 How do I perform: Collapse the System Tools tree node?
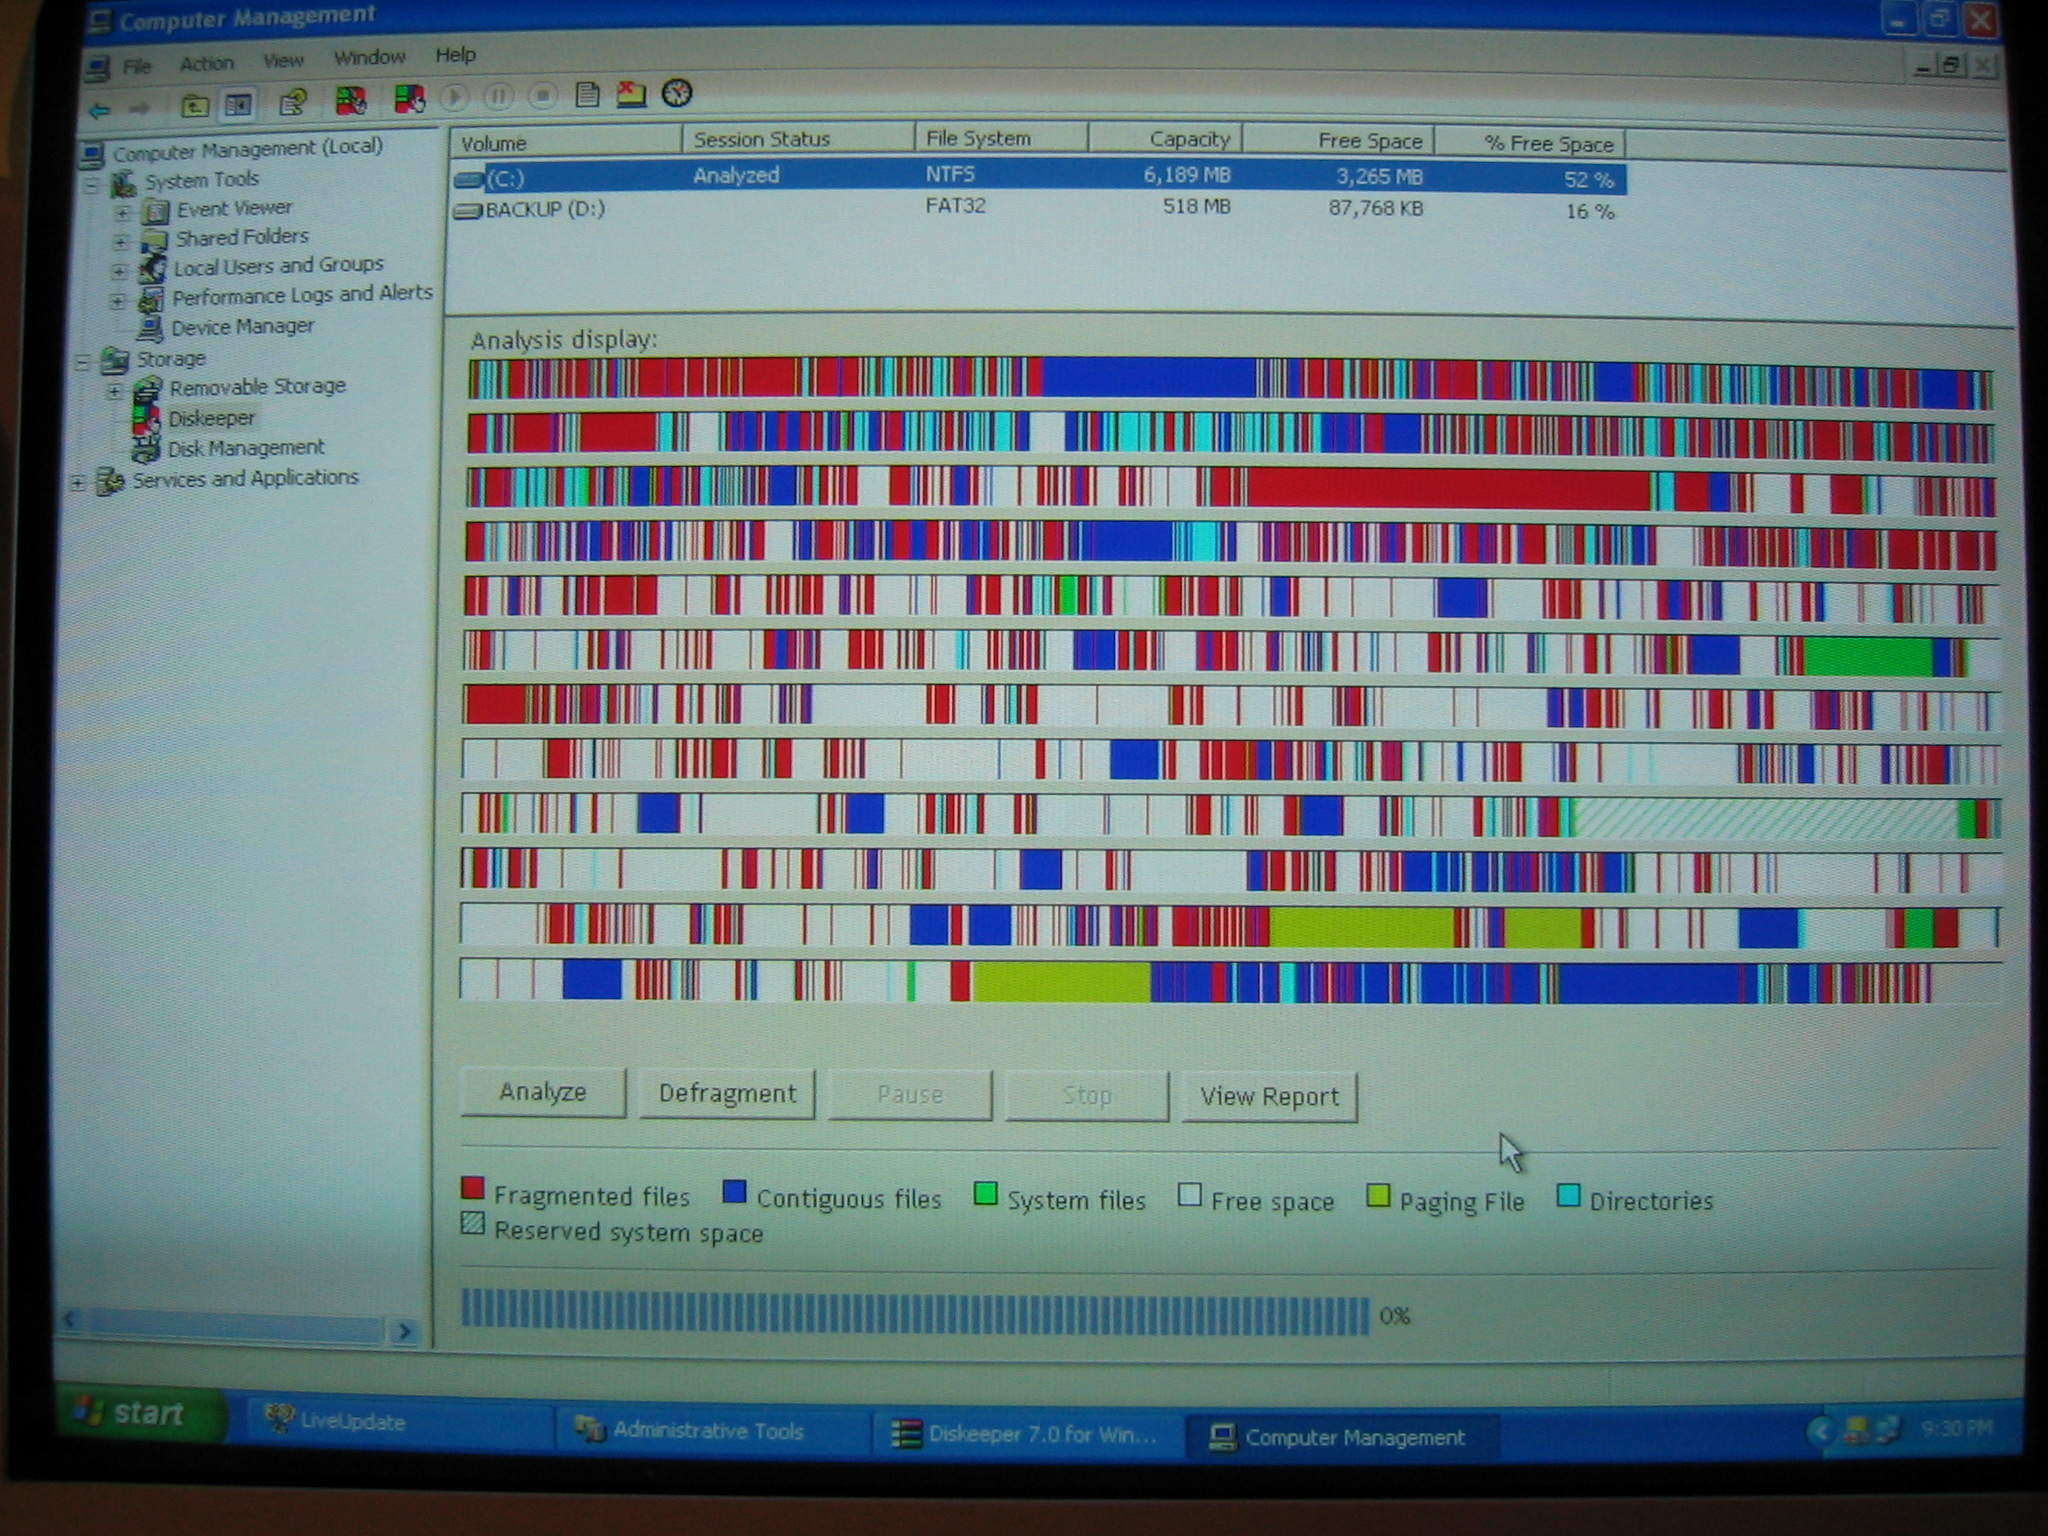tap(92, 185)
